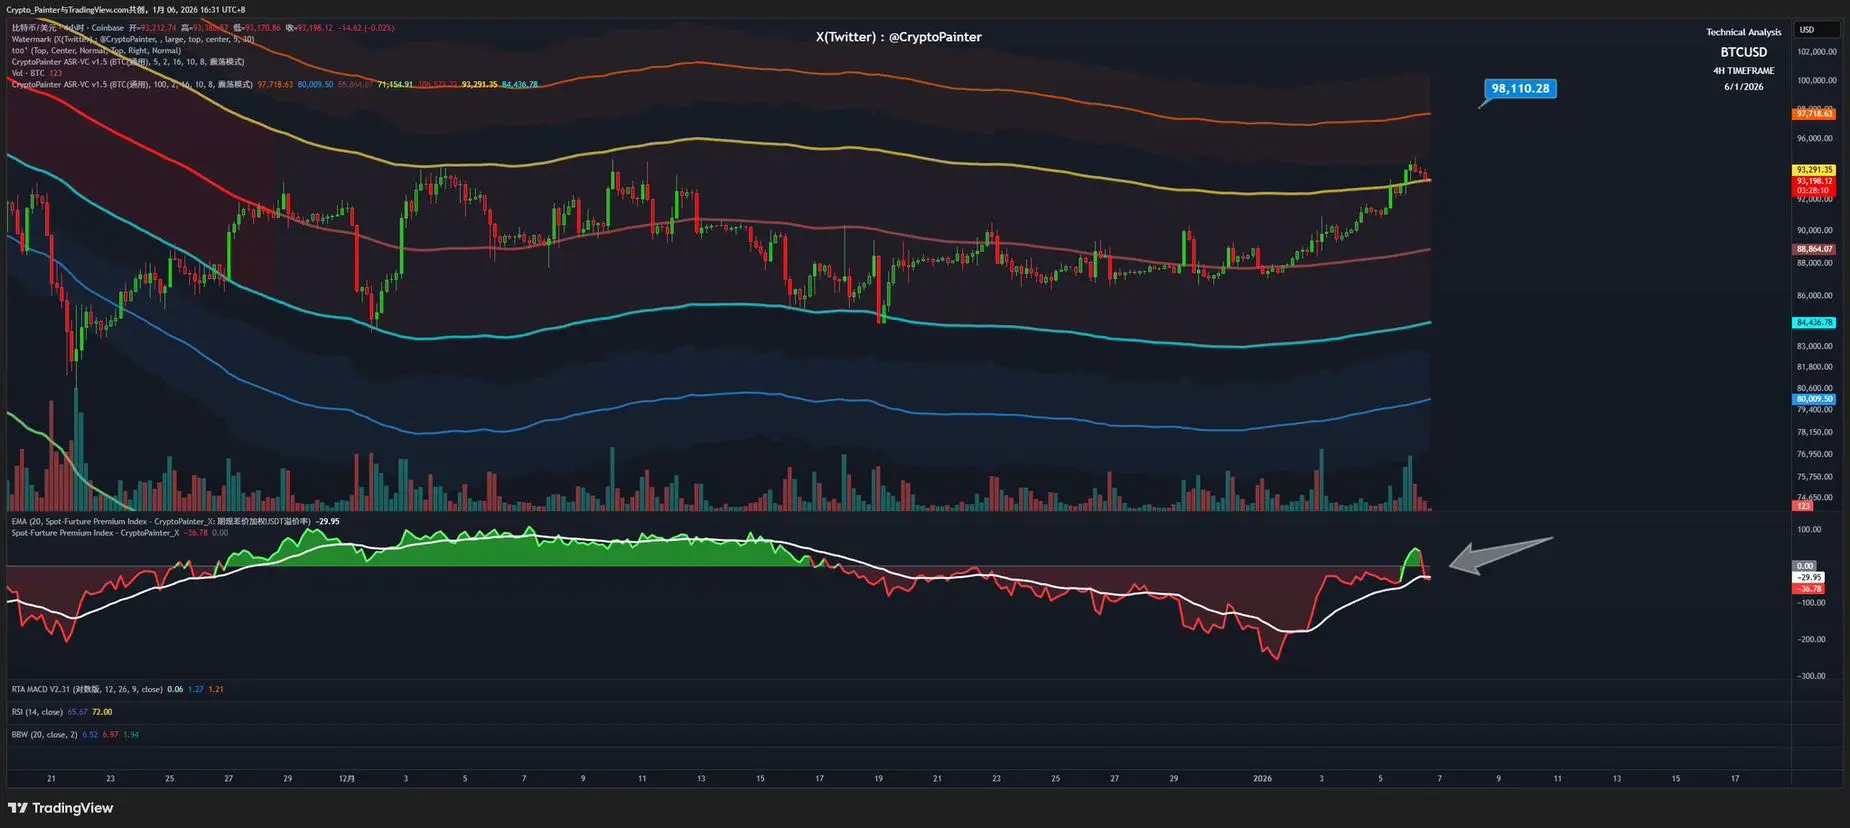The height and width of the screenshot is (828, 1850).
Task: Click the 03:28:10 bar countdown tag
Action: [1814, 190]
